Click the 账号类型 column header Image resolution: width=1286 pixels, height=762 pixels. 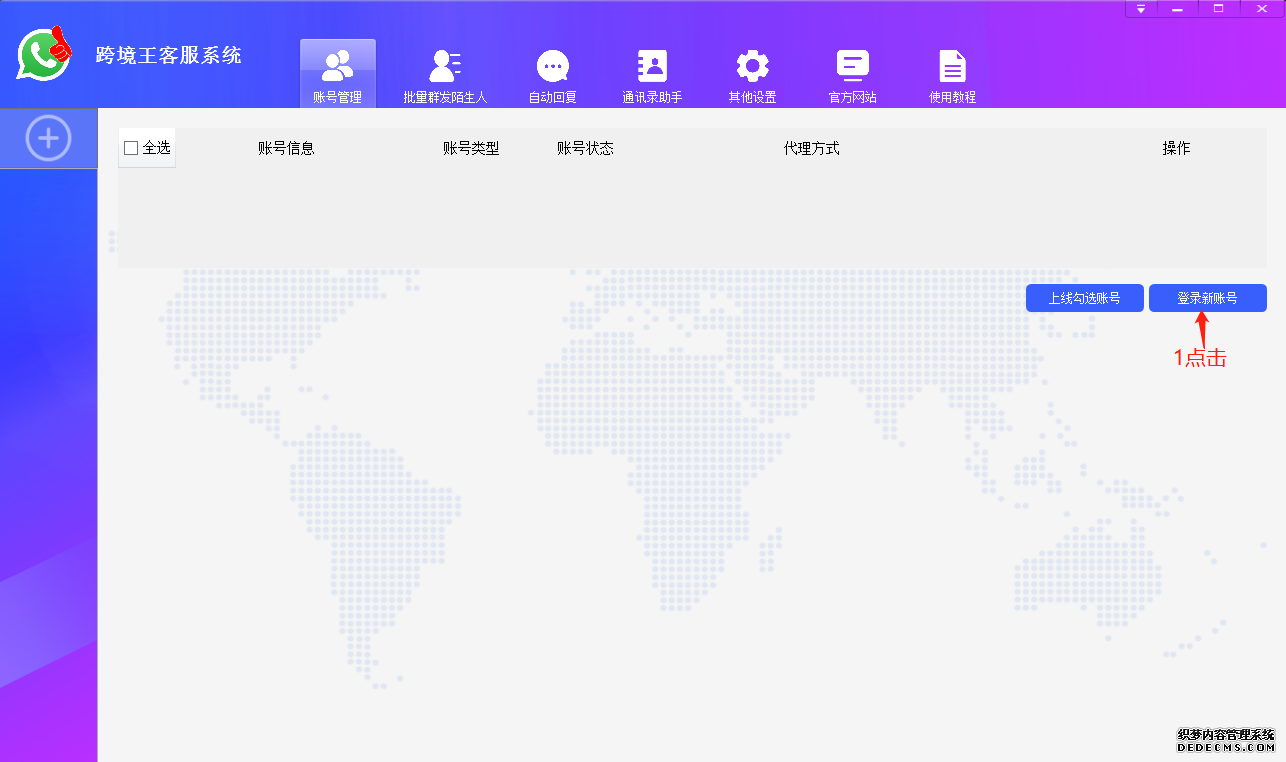click(471, 148)
